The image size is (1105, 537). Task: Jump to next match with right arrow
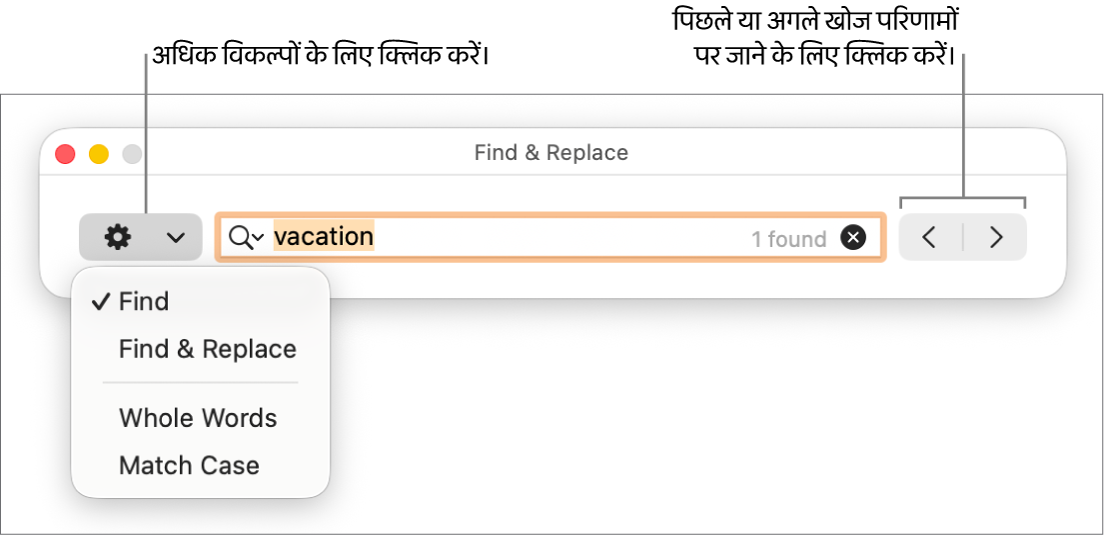[x=996, y=237]
